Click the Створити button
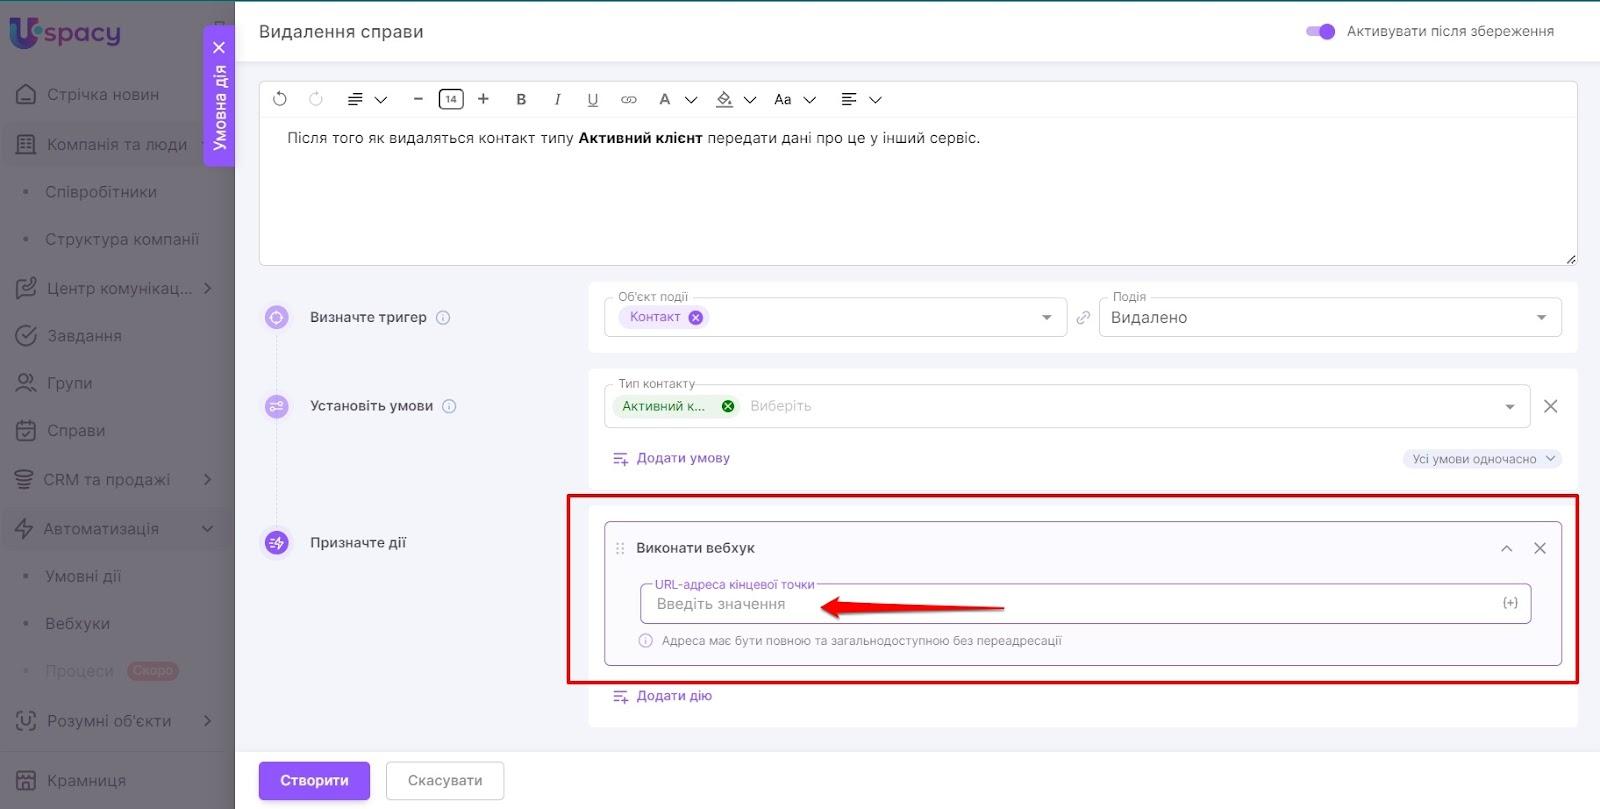1600x809 pixels. click(314, 780)
